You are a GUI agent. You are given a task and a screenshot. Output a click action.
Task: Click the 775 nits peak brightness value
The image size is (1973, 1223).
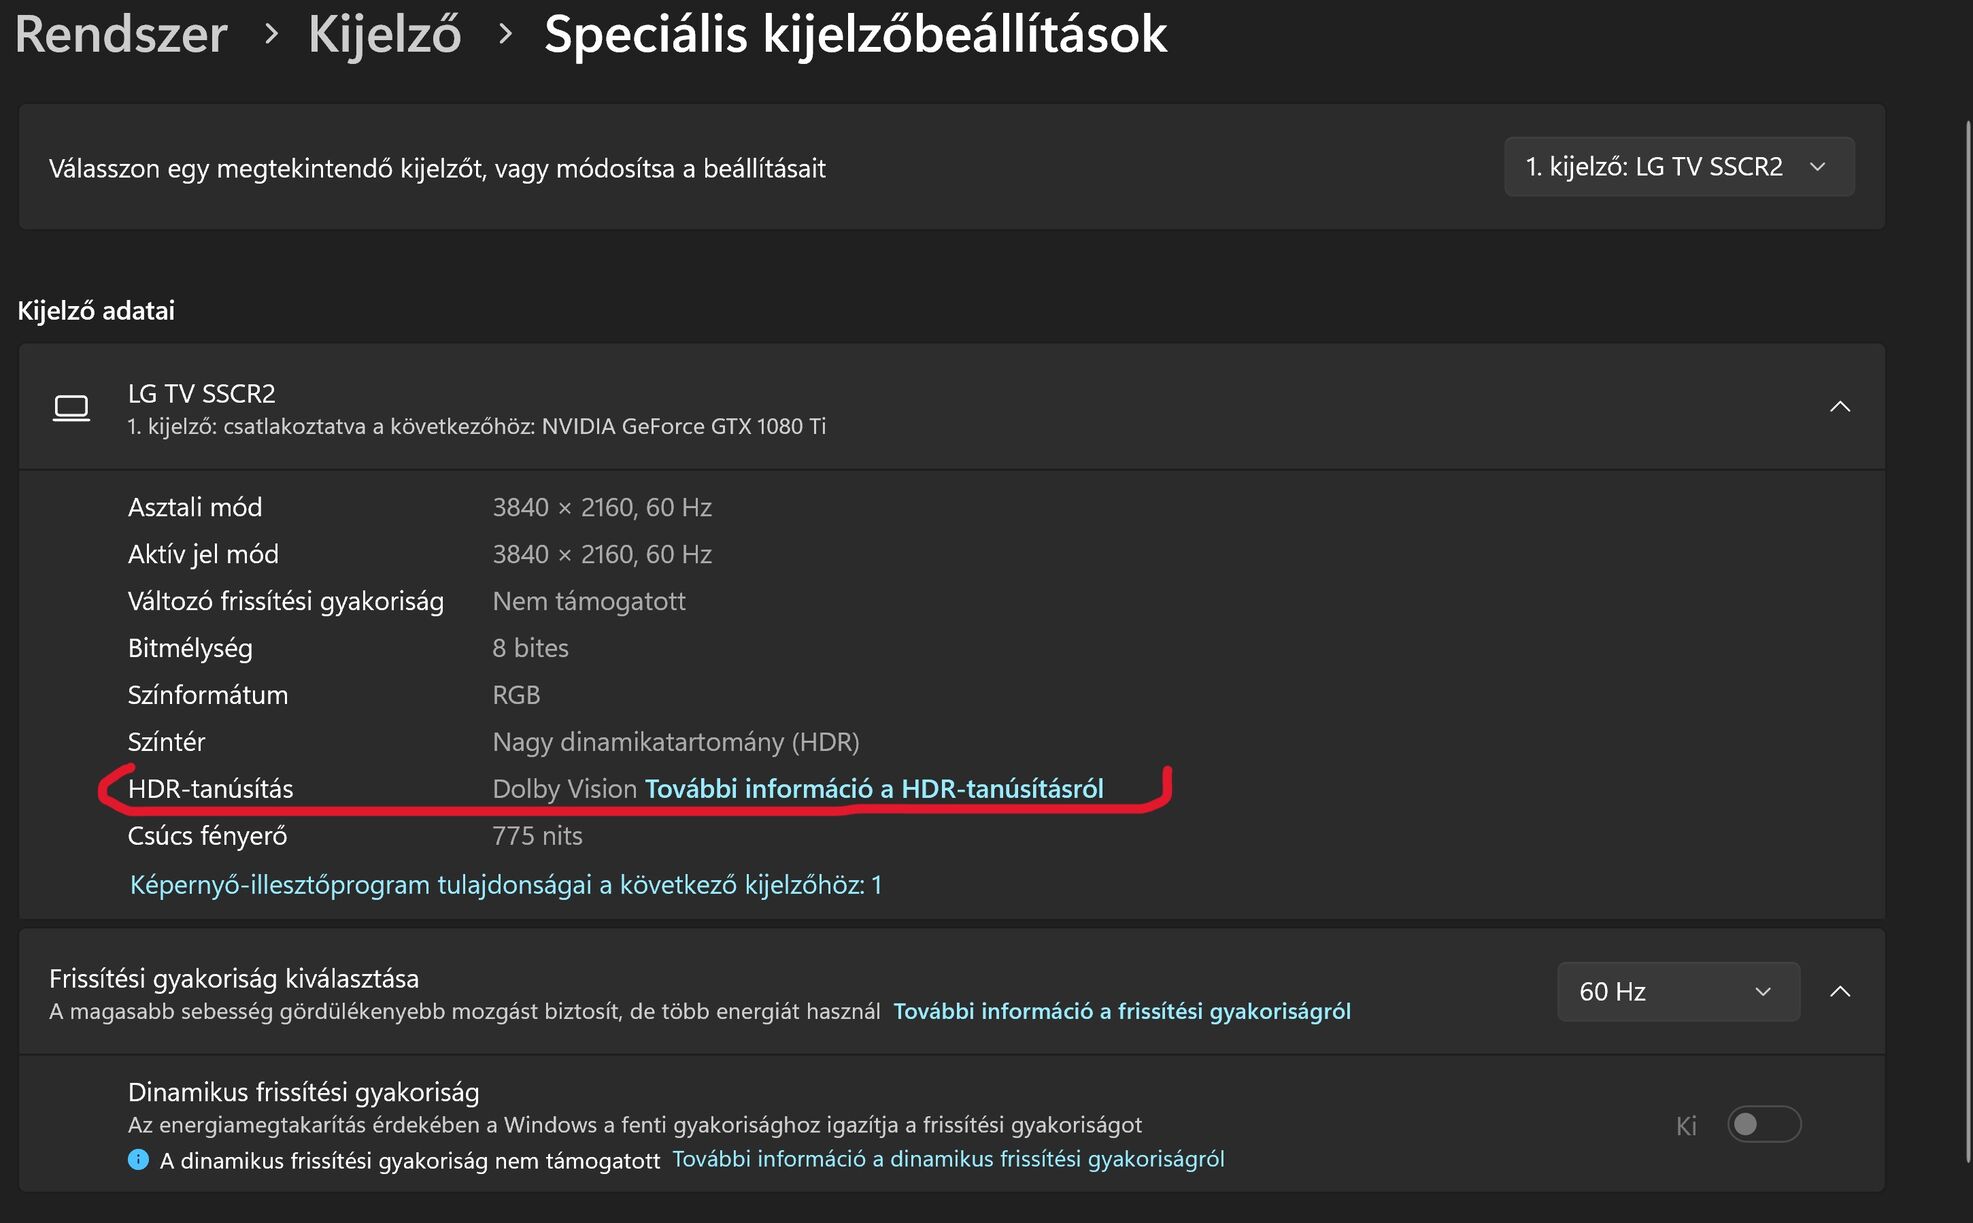[x=537, y=836]
